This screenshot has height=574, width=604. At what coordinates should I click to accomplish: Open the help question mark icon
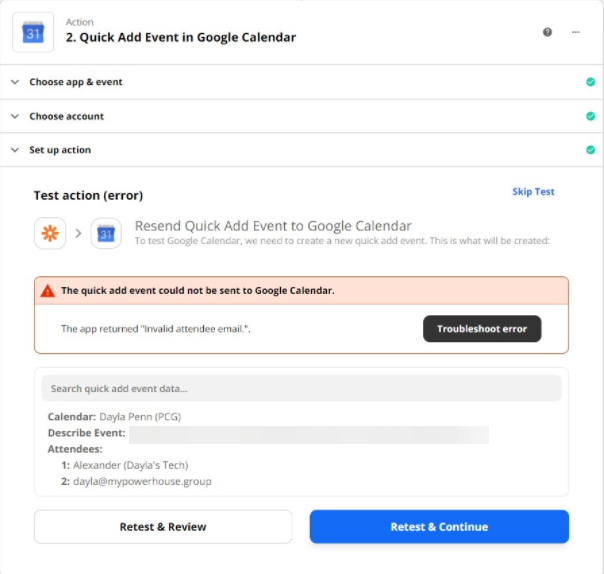(x=548, y=32)
